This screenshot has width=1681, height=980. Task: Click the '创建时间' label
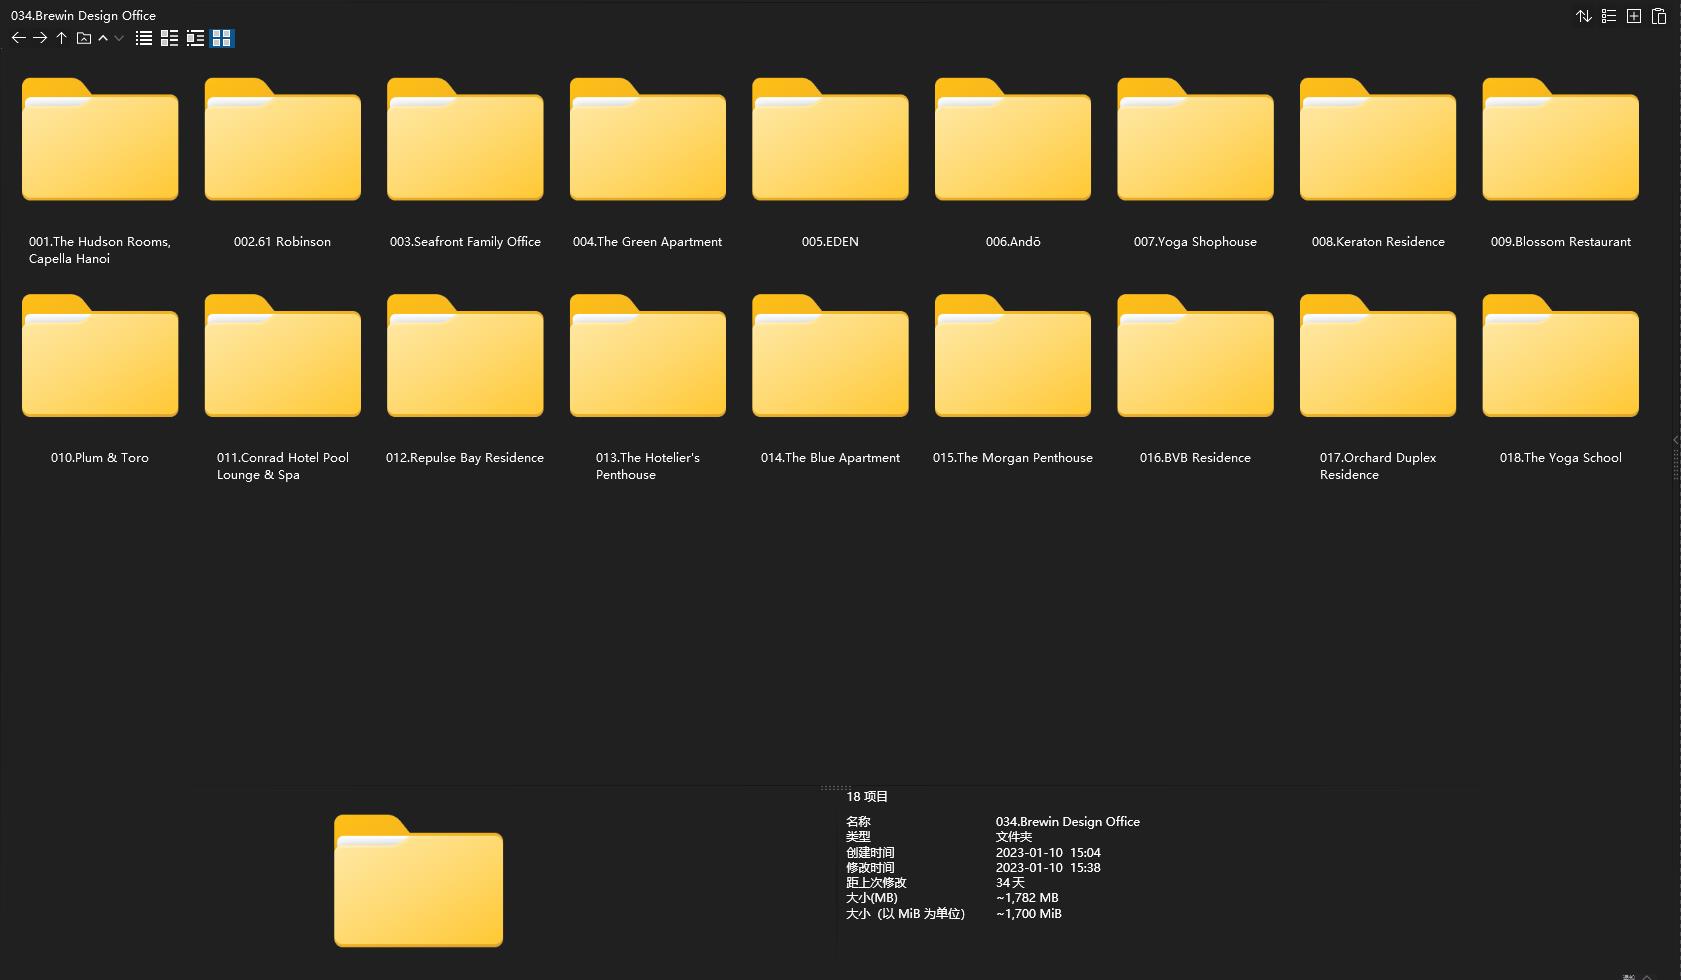(x=870, y=852)
